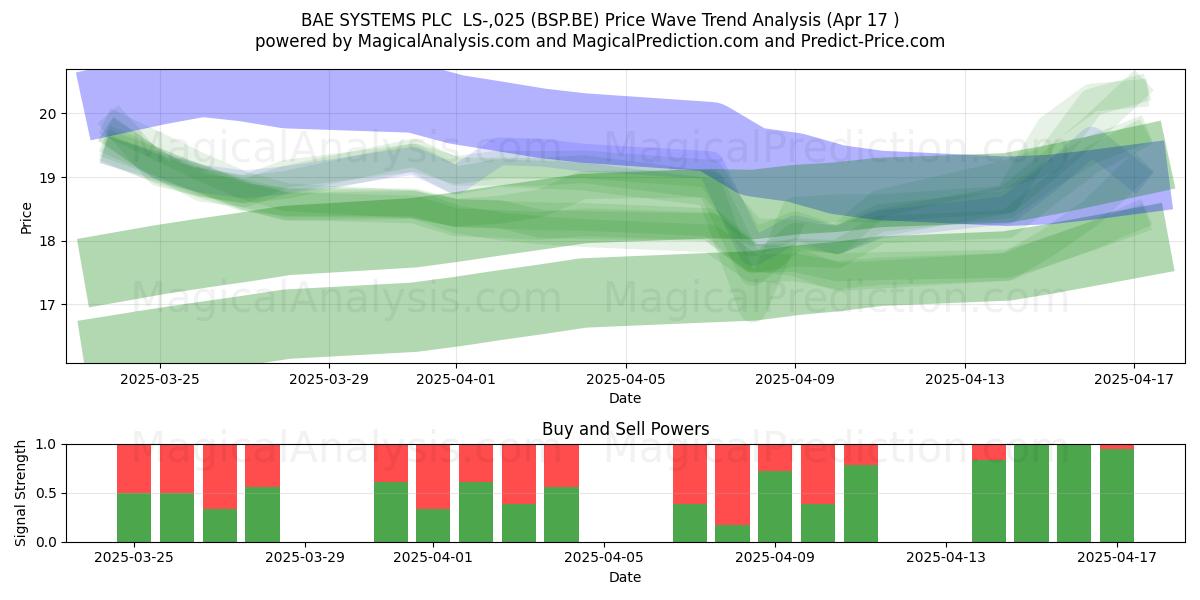Click the 'Date' label under the bar chart
1200x600 pixels.
[x=625, y=577]
